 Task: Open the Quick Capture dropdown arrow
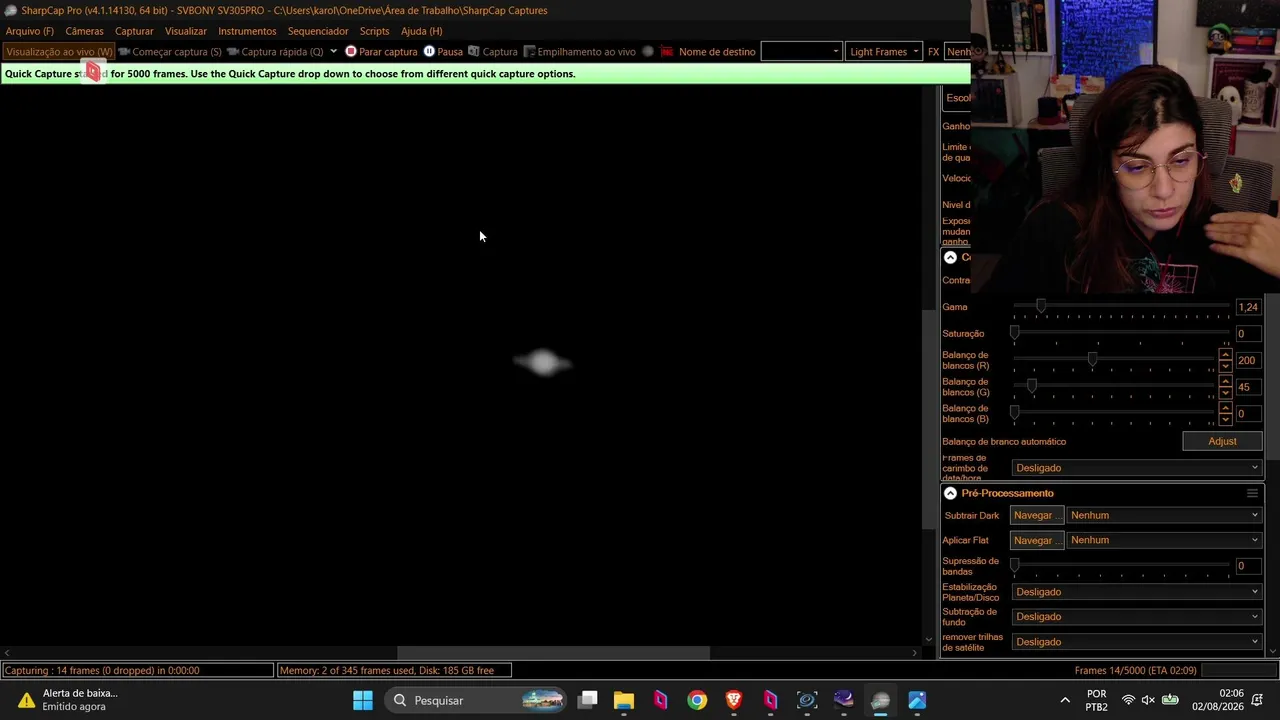click(x=333, y=52)
